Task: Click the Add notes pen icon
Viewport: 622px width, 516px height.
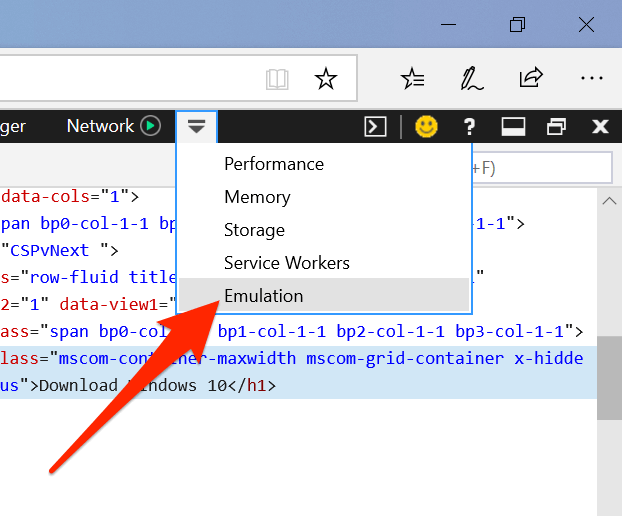Action: point(471,79)
